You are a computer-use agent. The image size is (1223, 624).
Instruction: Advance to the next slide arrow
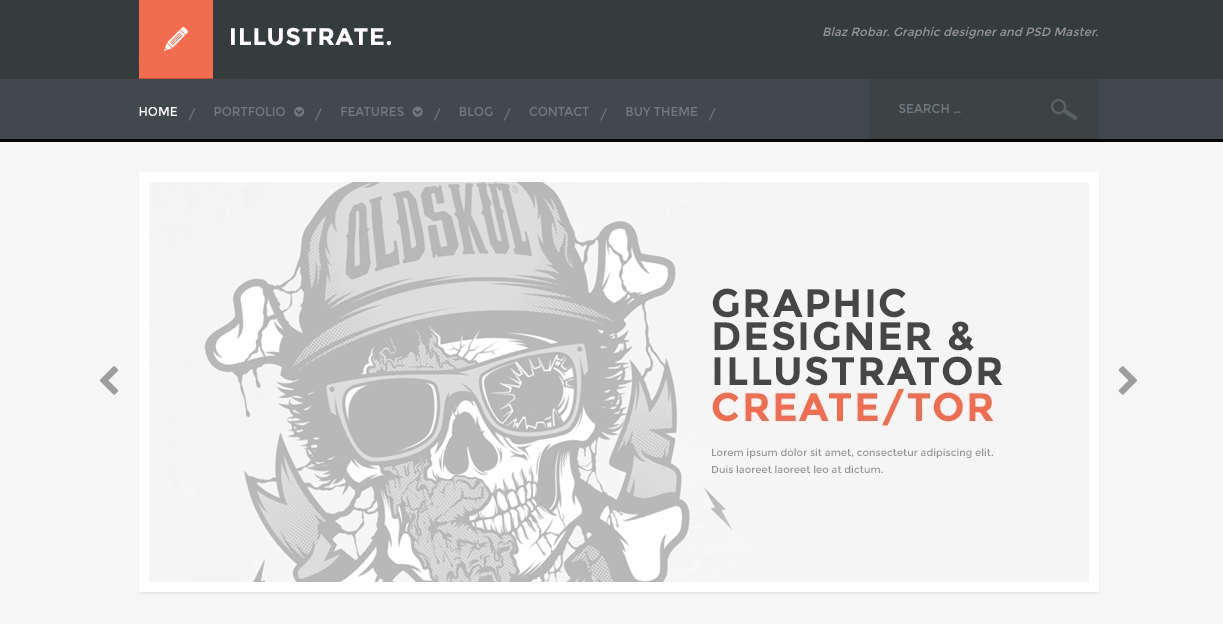(x=1127, y=380)
